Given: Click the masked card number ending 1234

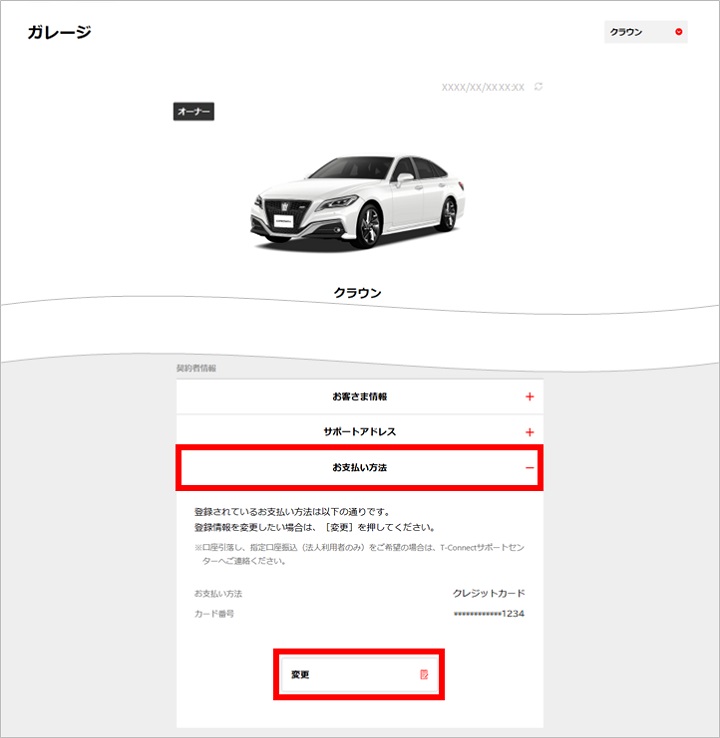Looking at the screenshot, I should (489, 614).
